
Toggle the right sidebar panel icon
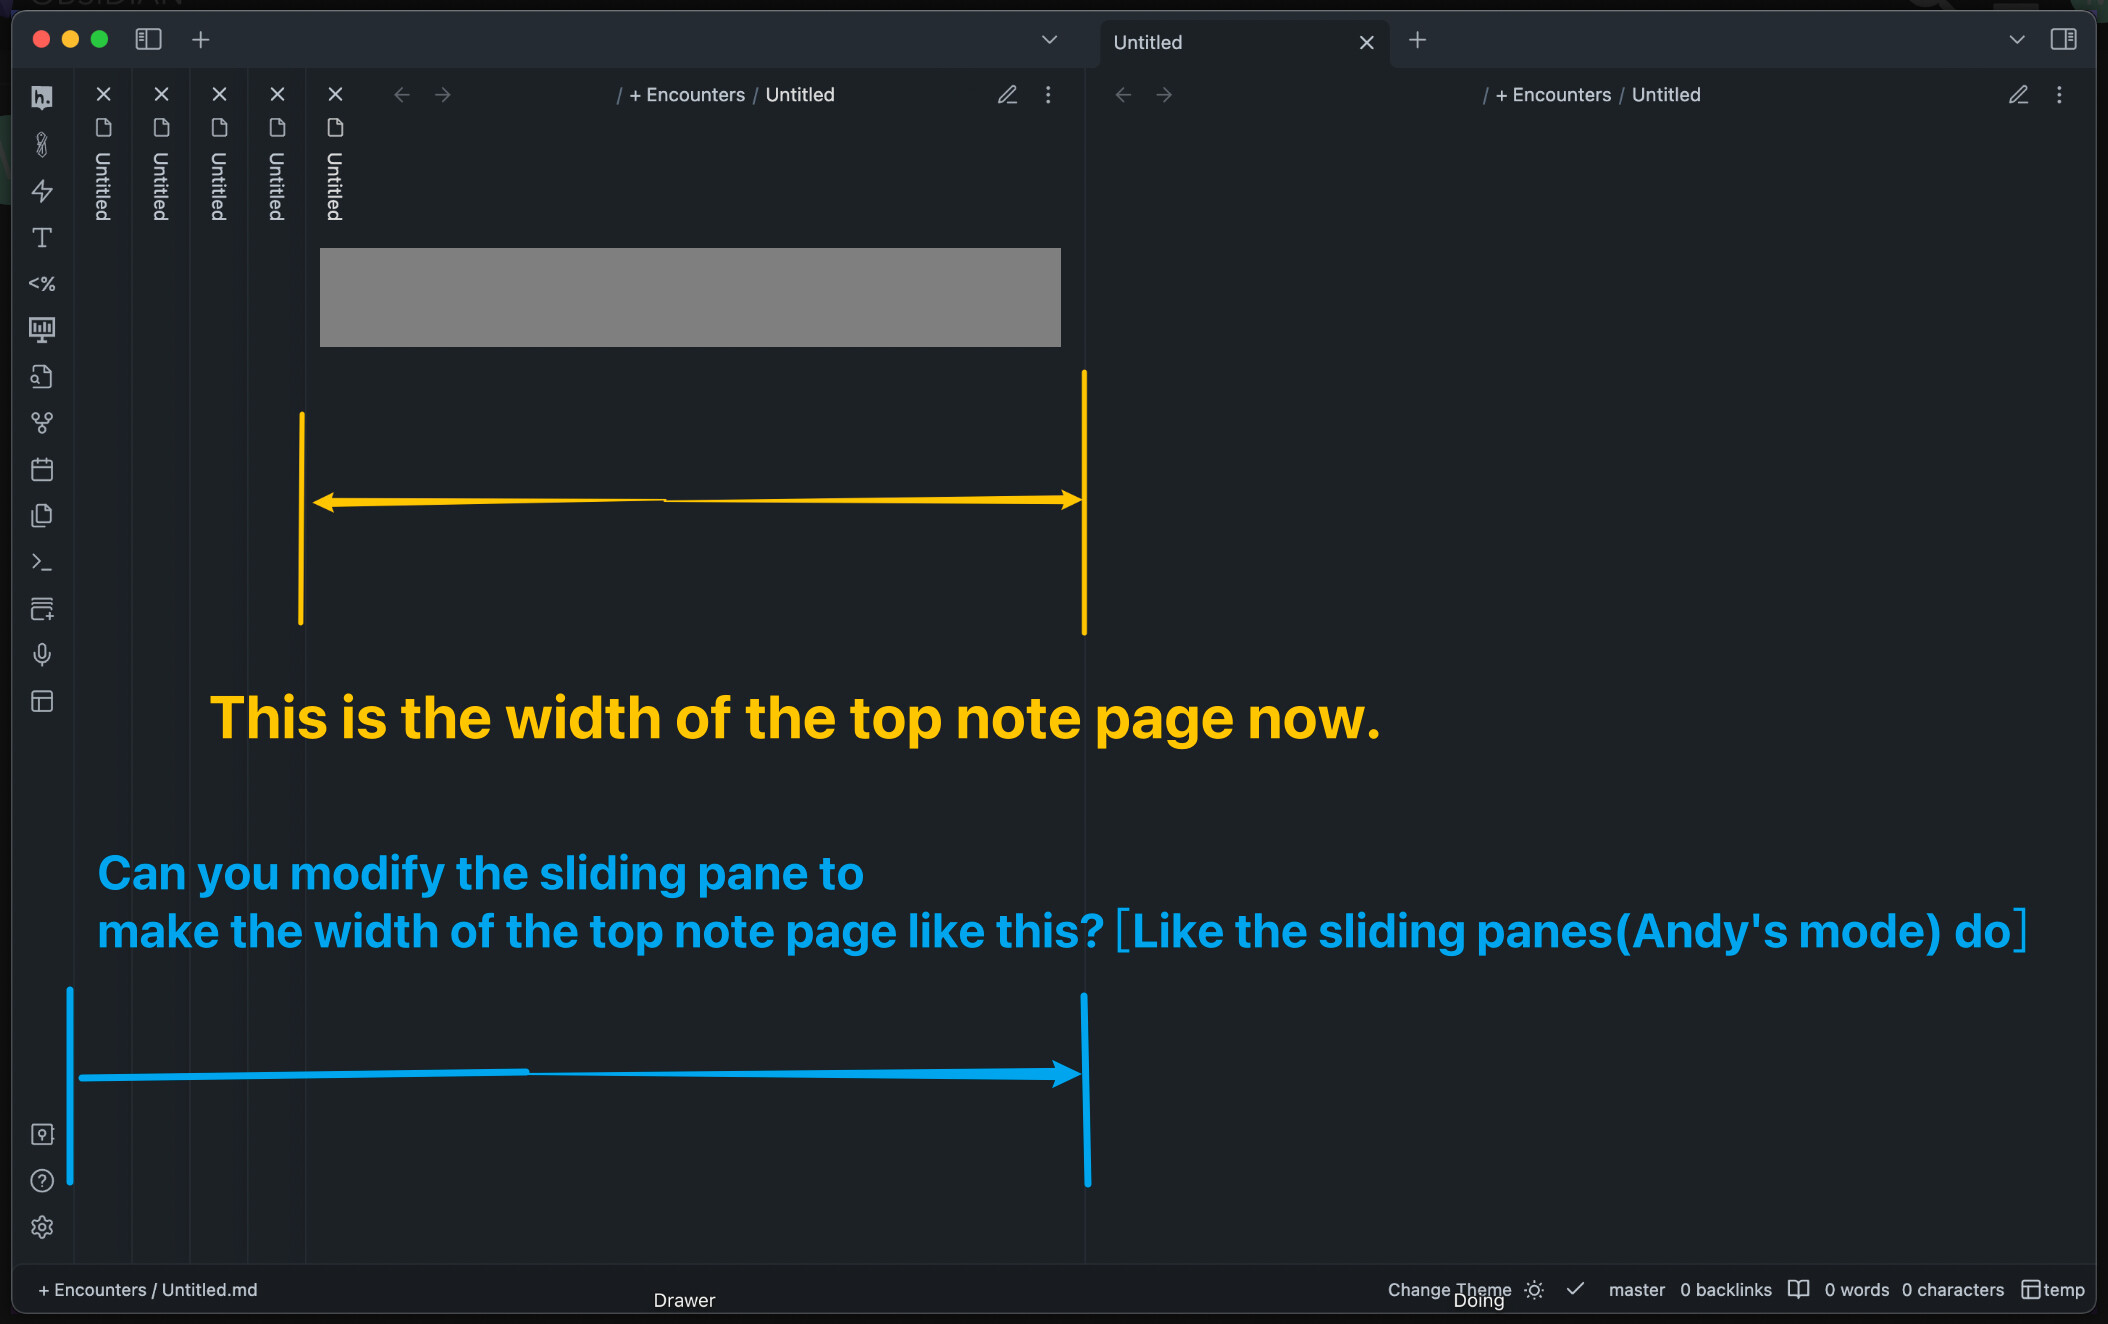tap(2064, 39)
